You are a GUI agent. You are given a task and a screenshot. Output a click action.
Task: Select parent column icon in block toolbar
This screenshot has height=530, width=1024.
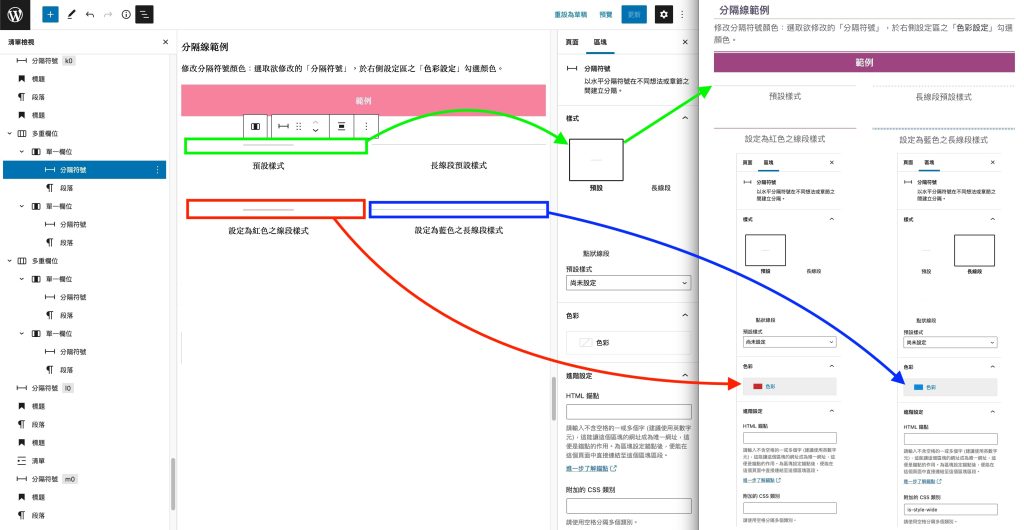coord(255,127)
